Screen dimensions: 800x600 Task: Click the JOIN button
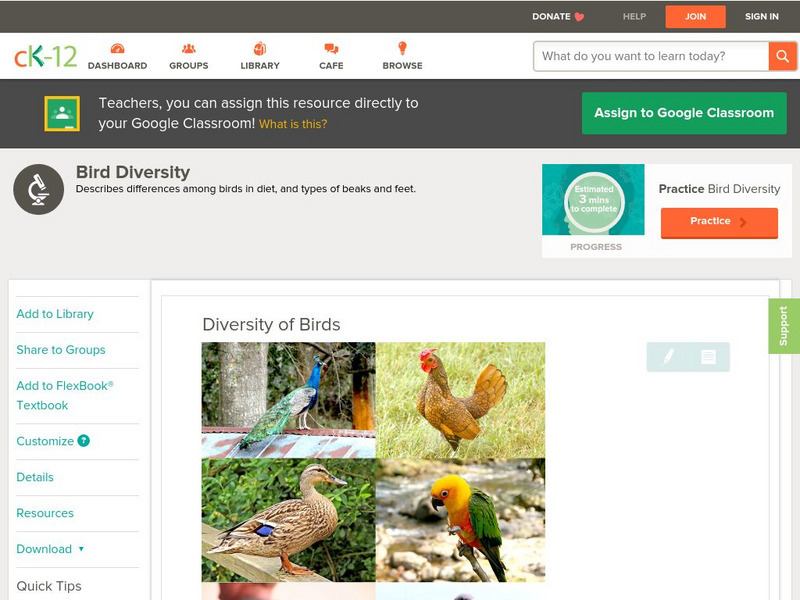(x=695, y=17)
